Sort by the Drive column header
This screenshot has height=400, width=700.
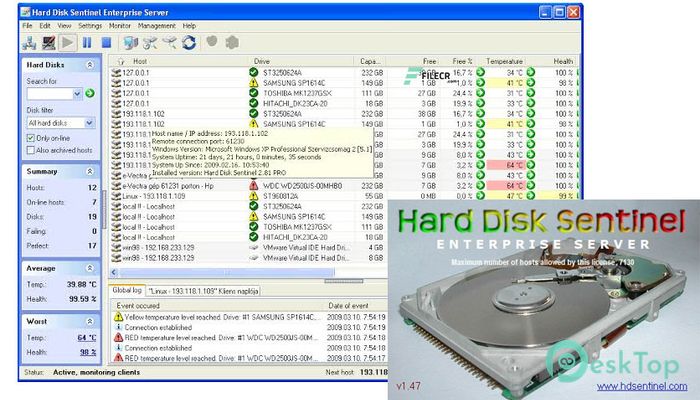point(301,61)
